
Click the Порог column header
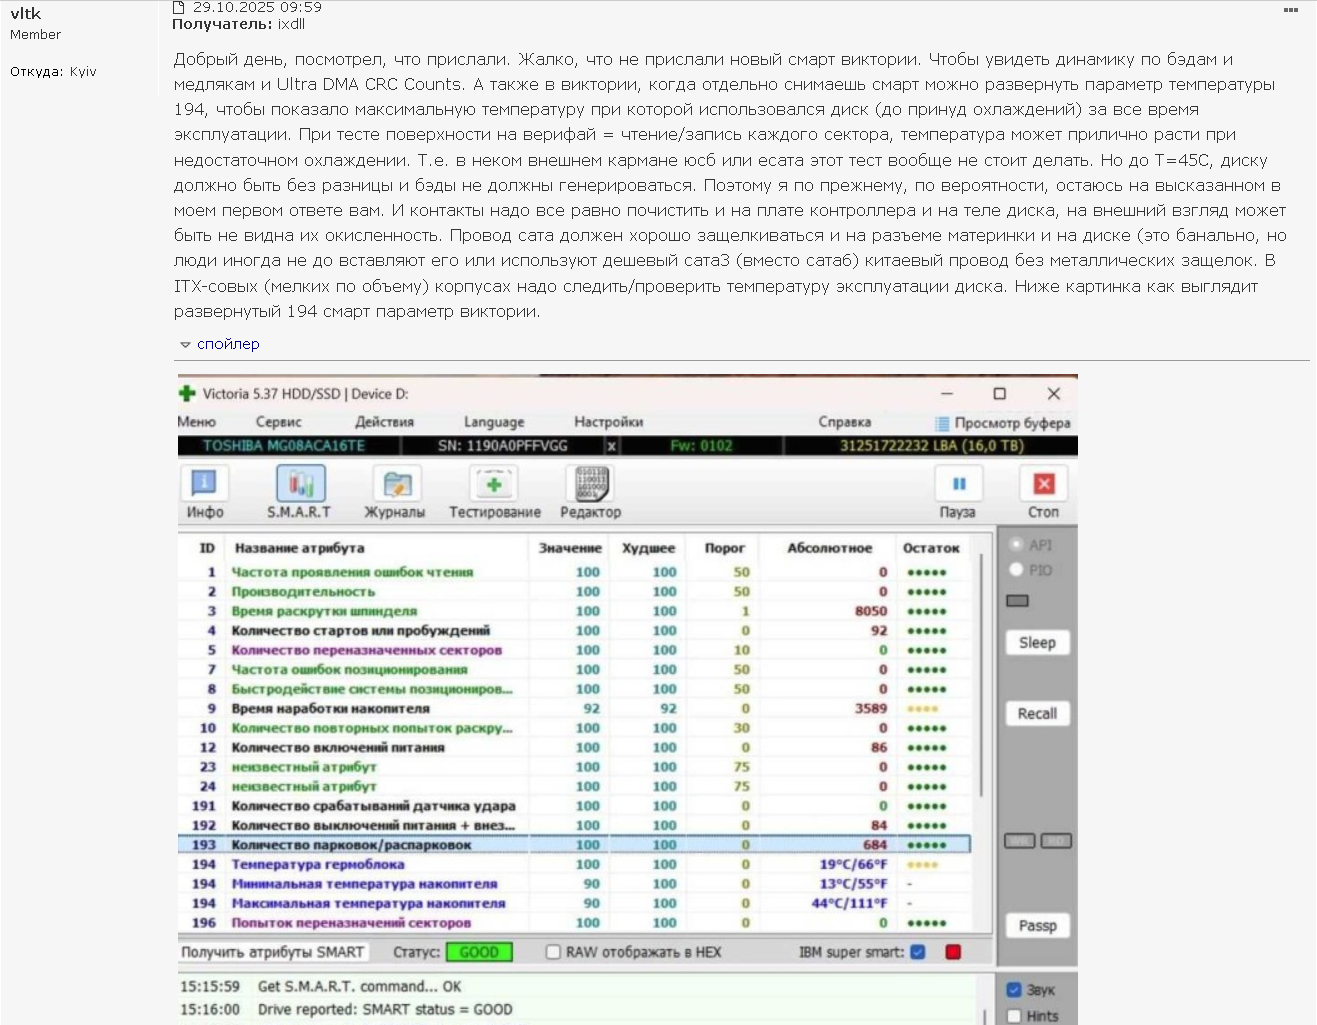click(x=725, y=548)
